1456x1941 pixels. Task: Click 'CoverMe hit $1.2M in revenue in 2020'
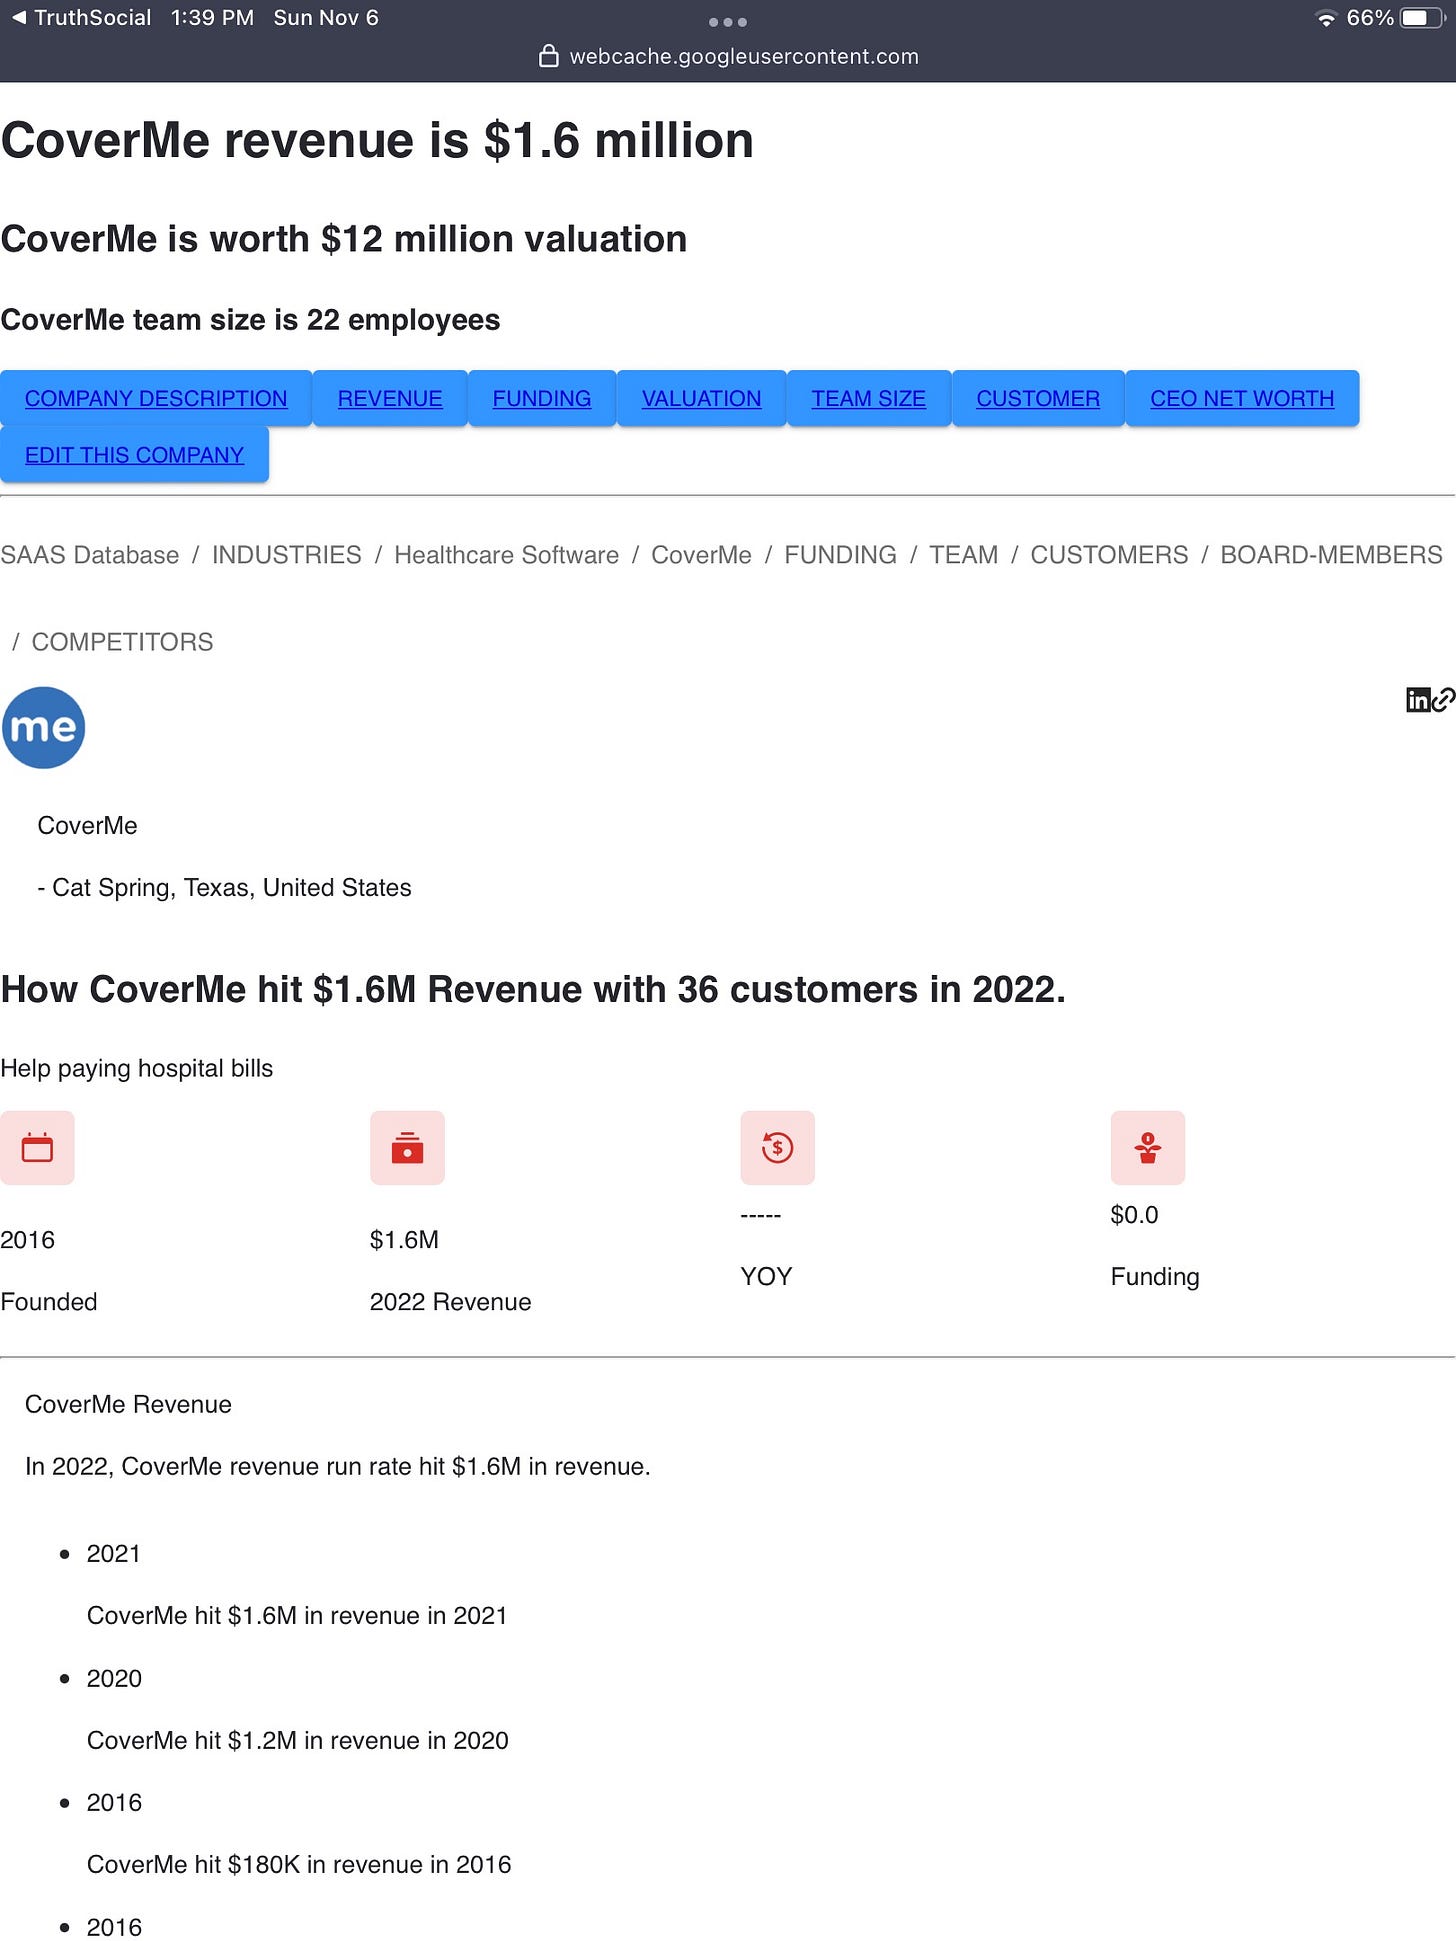point(298,1740)
